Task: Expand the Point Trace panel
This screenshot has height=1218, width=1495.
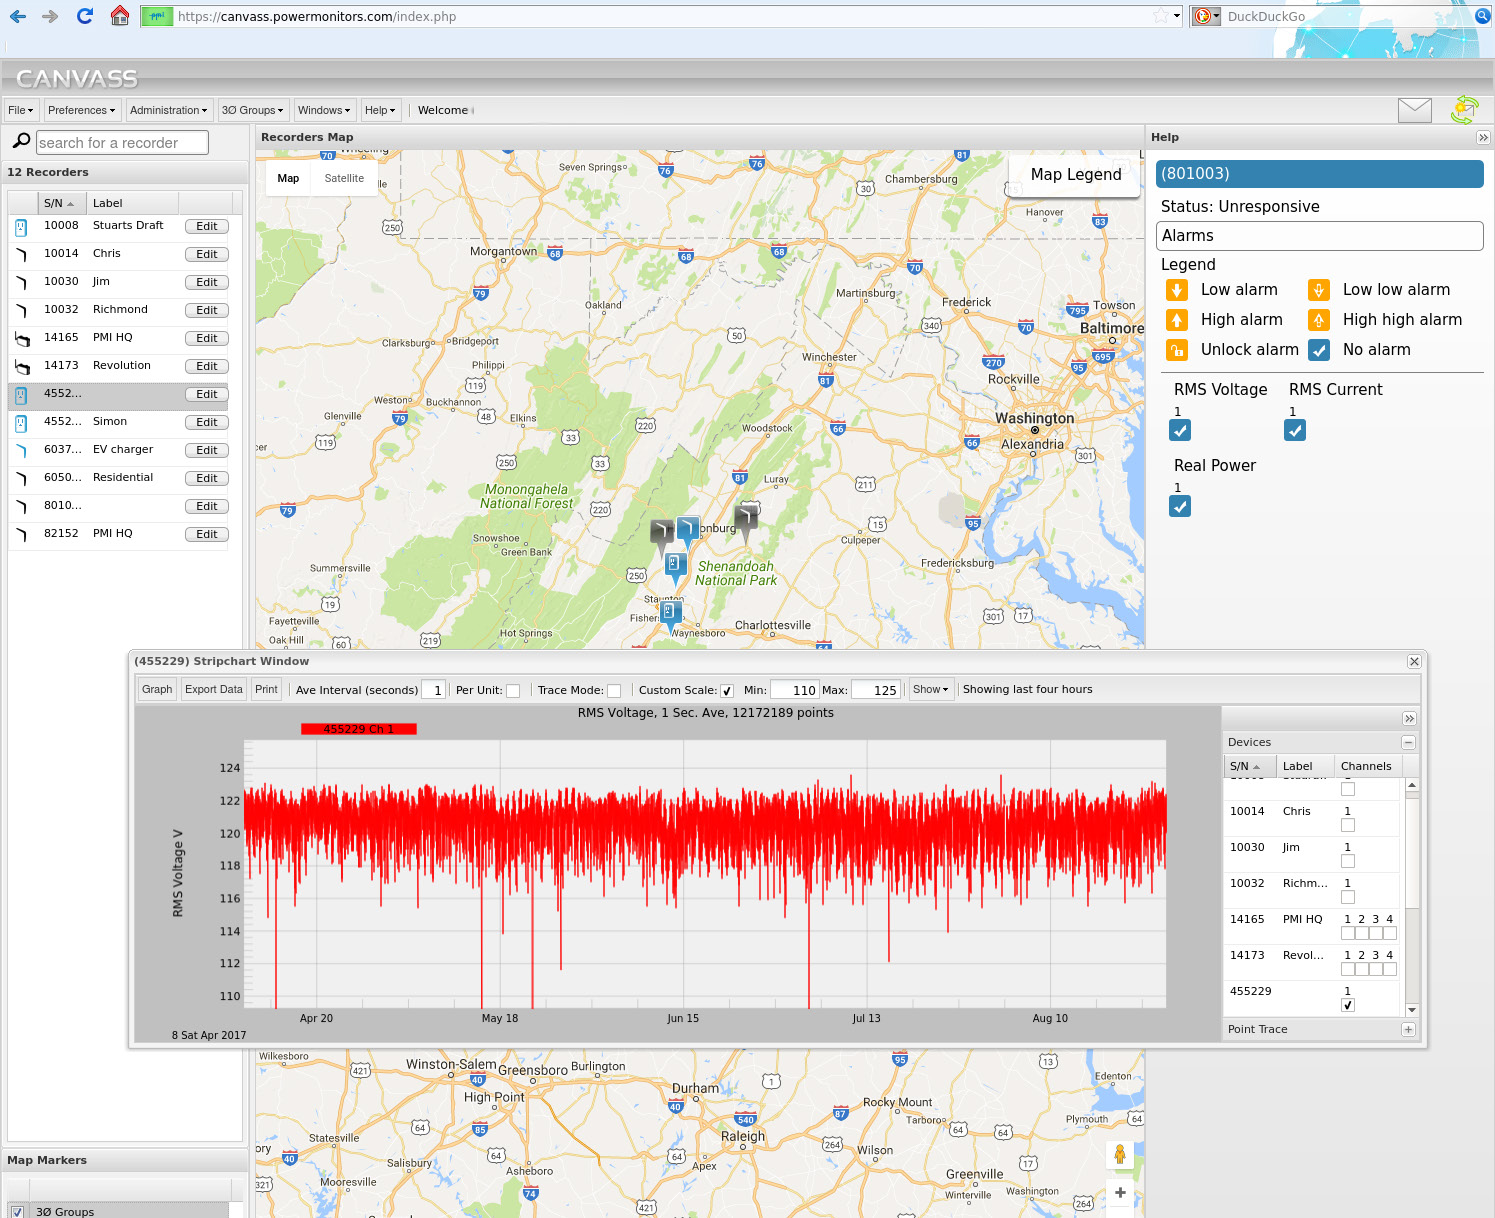Action: (x=1408, y=1029)
